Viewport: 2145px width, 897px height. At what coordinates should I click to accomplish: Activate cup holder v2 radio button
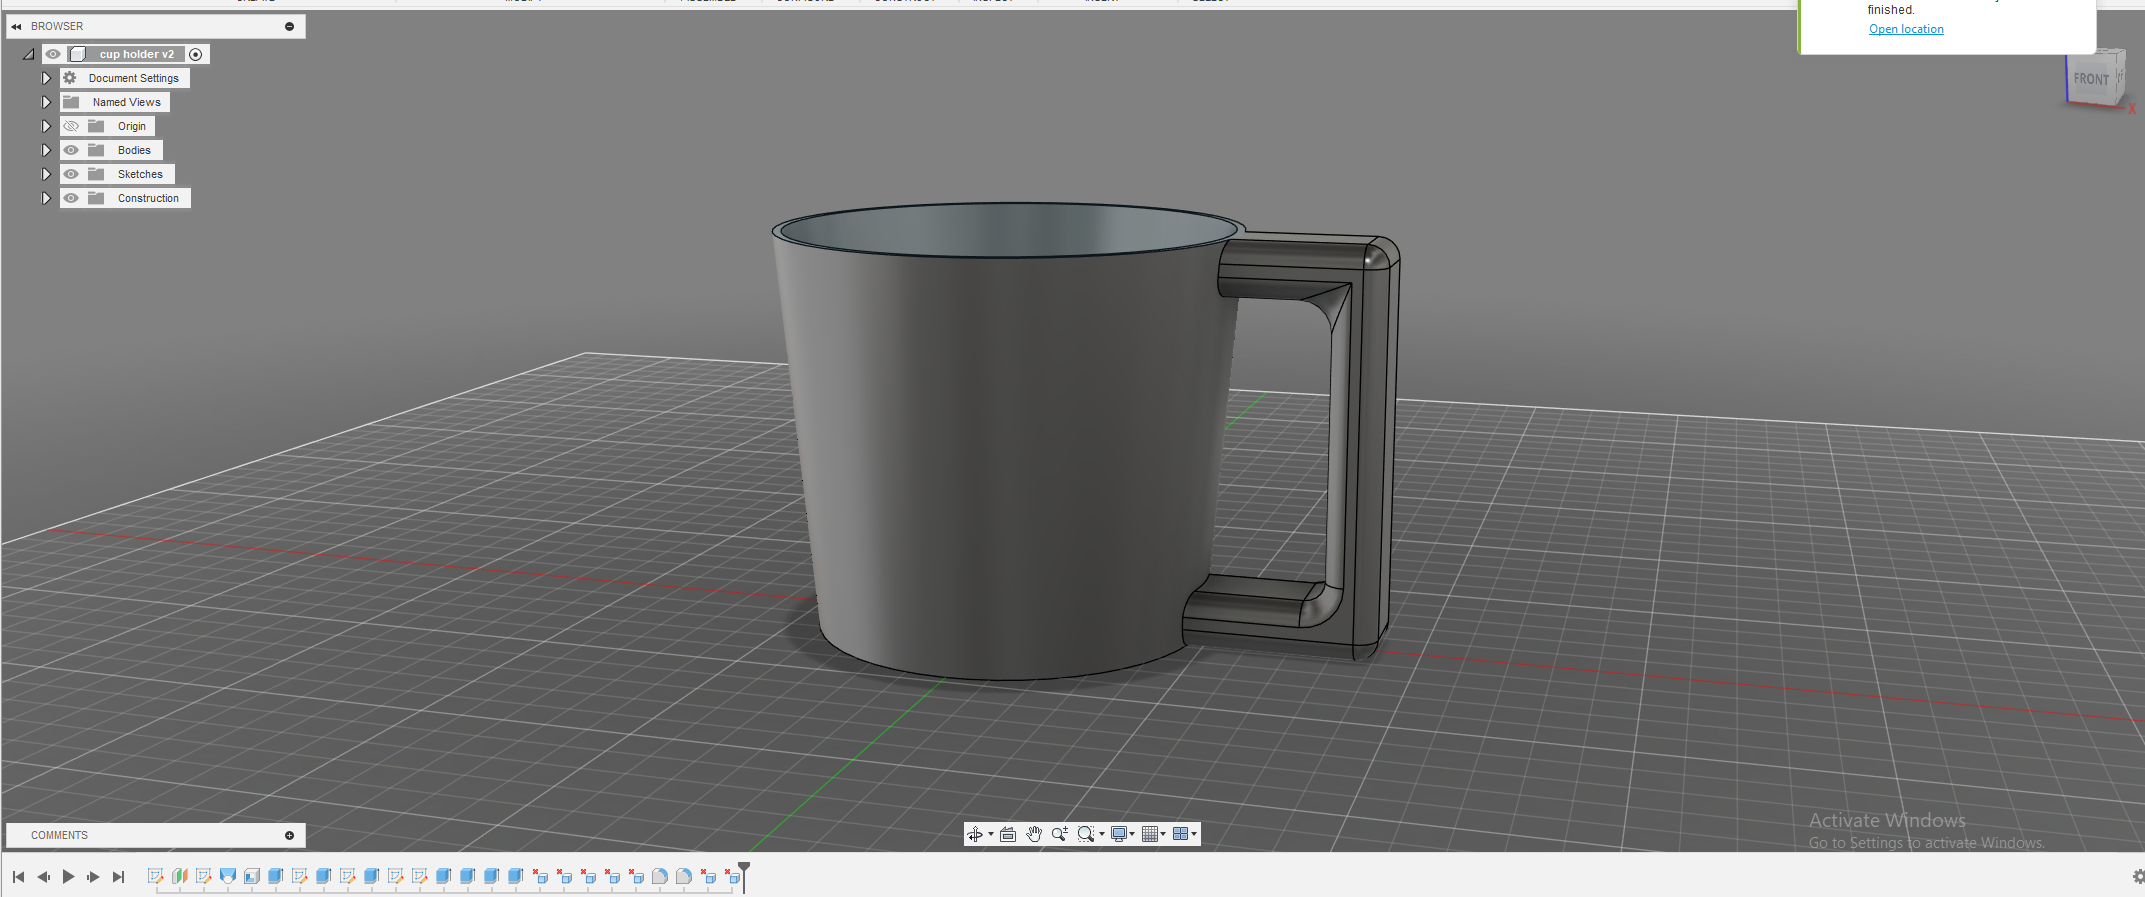pos(196,54)
